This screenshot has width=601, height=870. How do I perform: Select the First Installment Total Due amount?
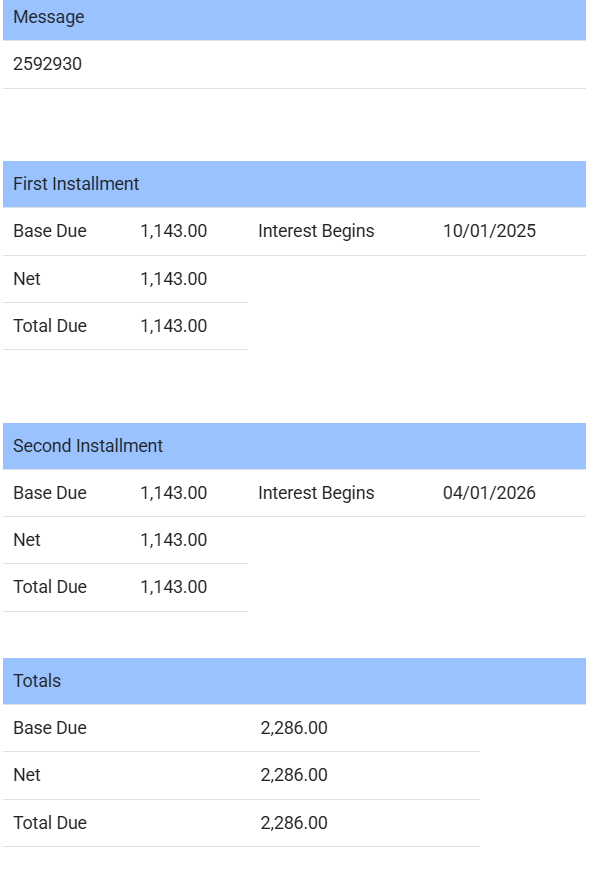(x=173, y=326)
